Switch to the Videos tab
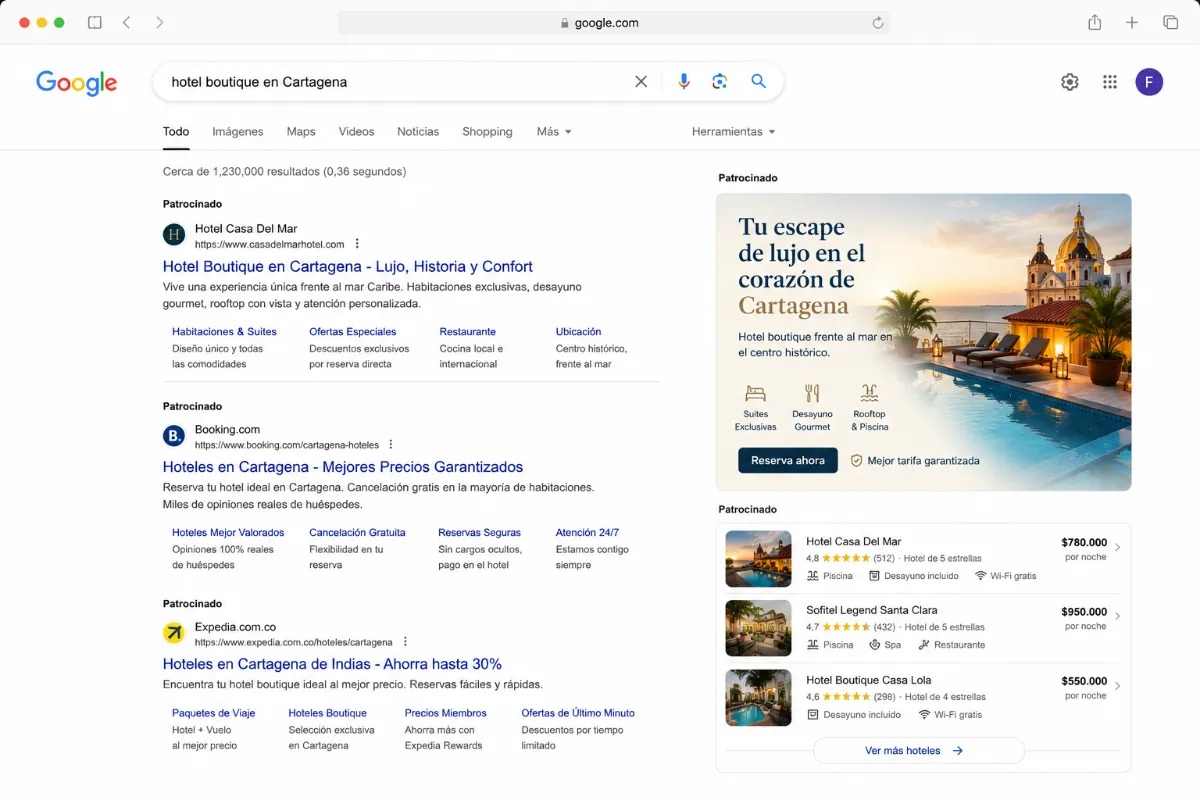Viewport: 1200px width, 800px height. pos(356,132)
